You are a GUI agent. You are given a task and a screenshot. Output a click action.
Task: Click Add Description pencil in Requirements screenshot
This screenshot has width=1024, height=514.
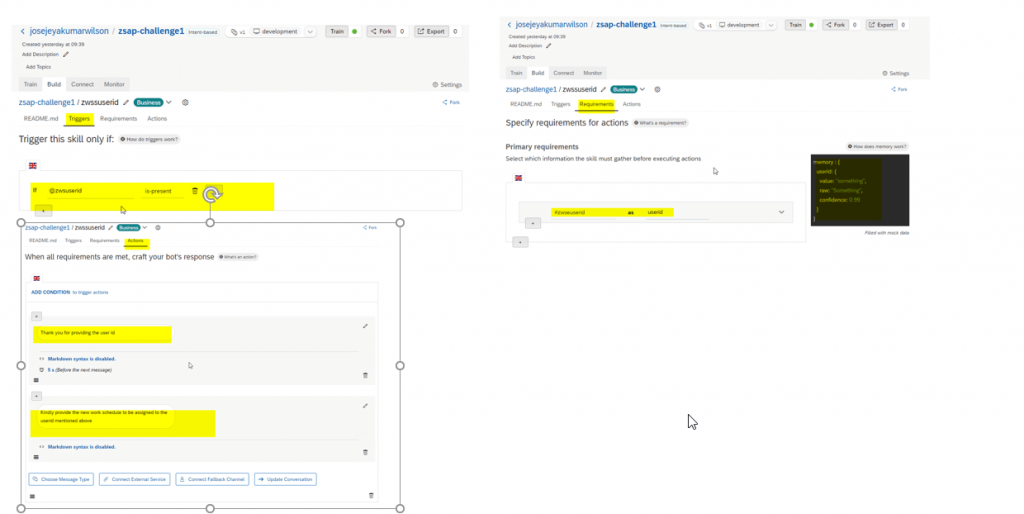549,46
